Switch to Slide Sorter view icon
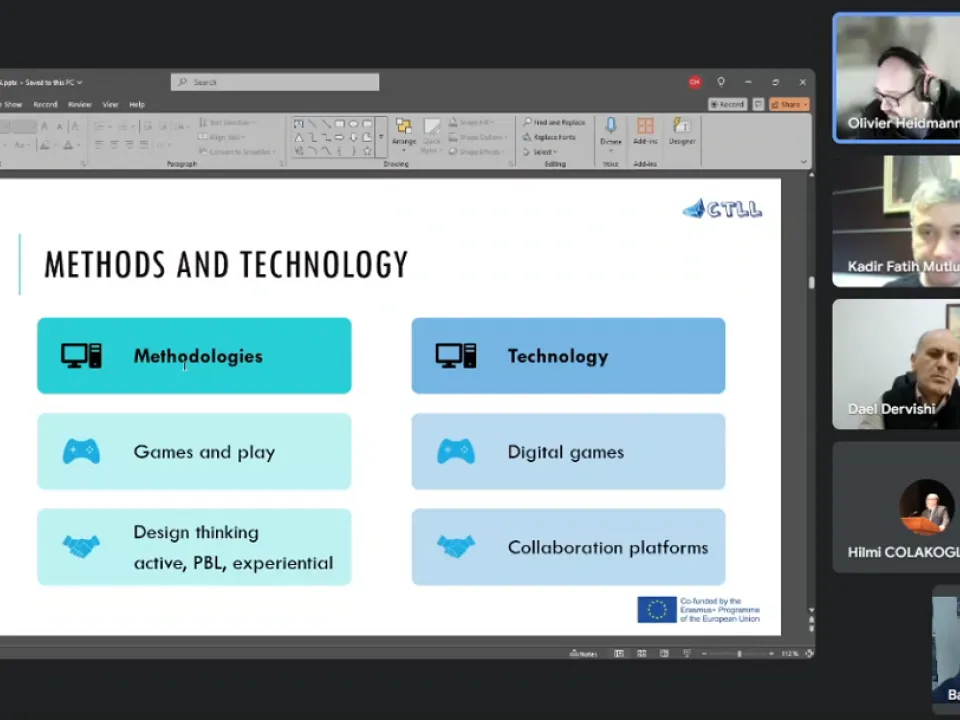Image resolution: width=960 pixels, height=720 pixels. tap(641, 653)
